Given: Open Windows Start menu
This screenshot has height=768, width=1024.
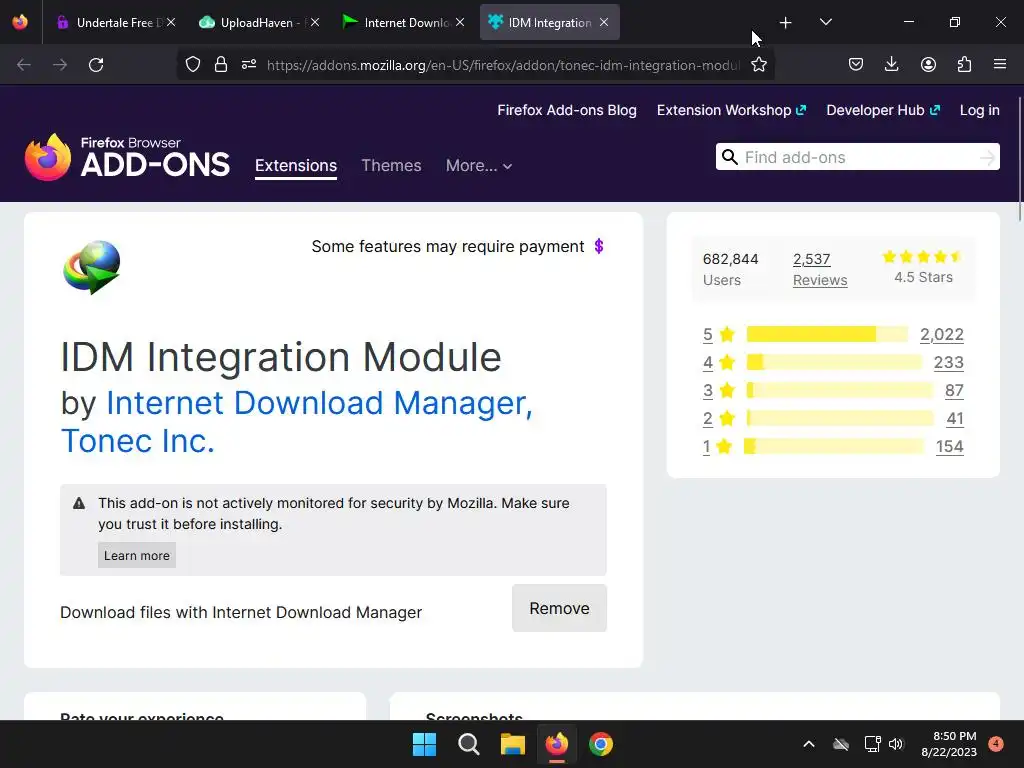Looking at the screenshot, I should pos(424,744).
